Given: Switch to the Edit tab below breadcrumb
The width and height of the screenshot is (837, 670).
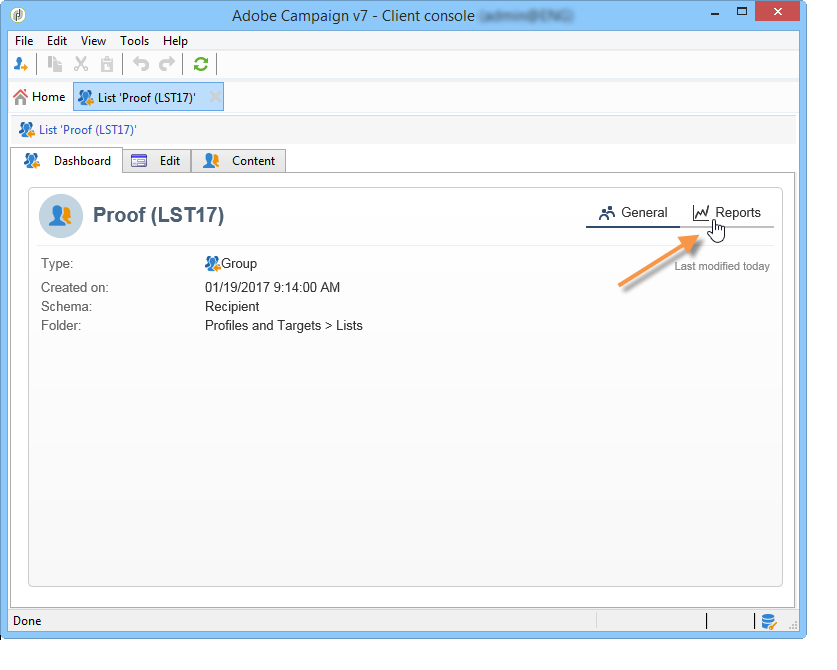Looking at the screenshot, I should click(156, 161).
